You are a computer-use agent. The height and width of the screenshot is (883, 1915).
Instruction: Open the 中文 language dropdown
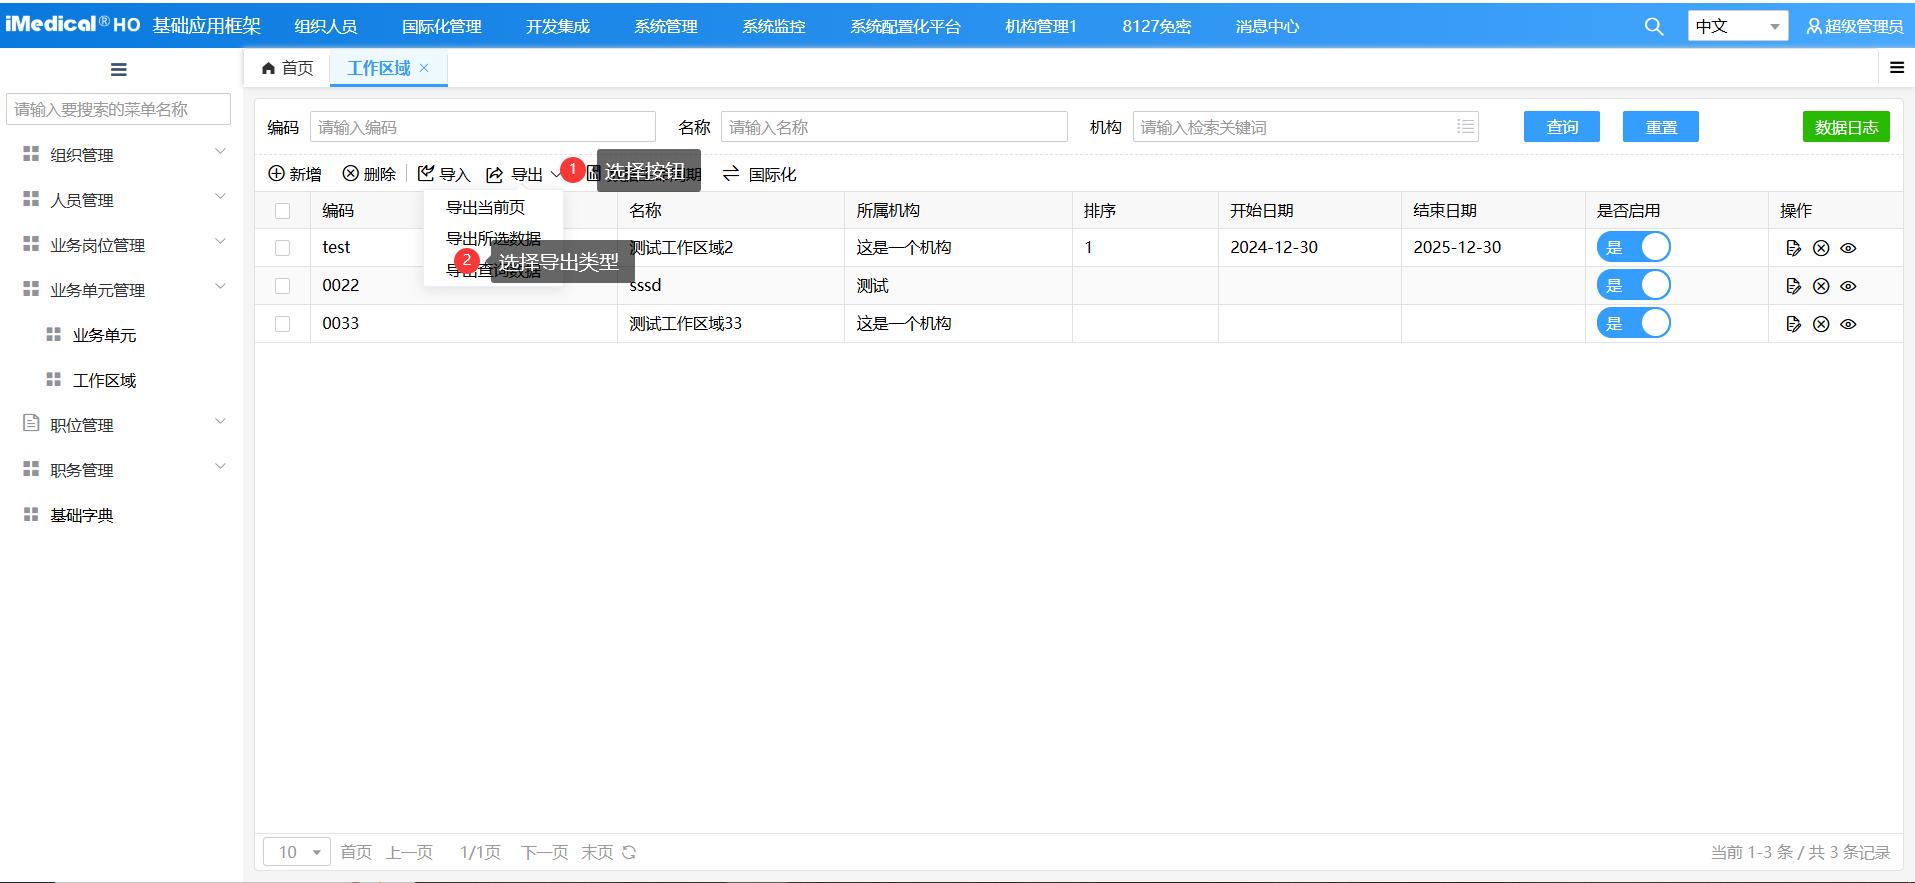click(1737, 26)
